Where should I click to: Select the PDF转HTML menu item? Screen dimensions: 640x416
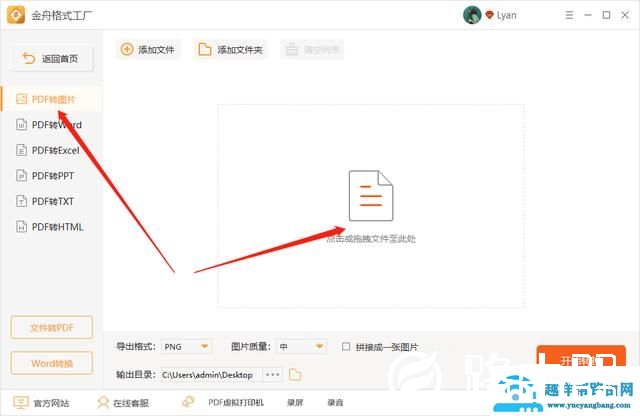click(x=51, y=227)
